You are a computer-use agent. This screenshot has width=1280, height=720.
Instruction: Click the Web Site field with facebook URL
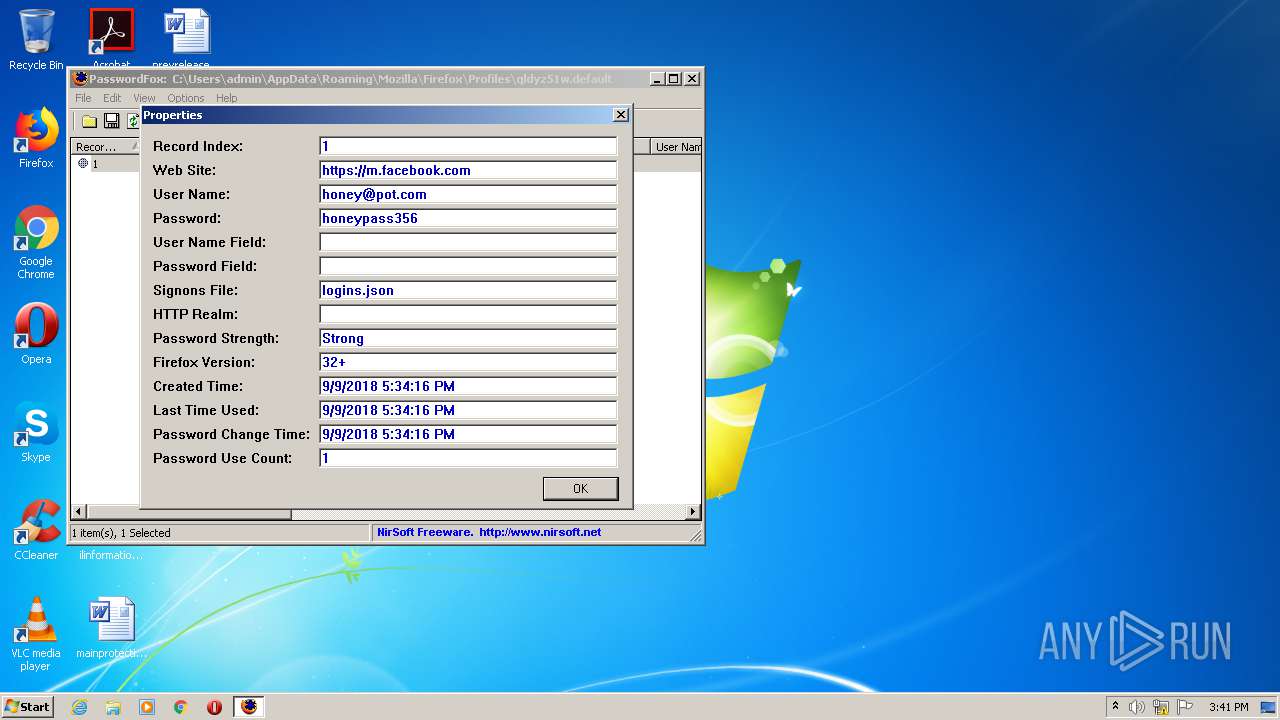click(468, 170)
